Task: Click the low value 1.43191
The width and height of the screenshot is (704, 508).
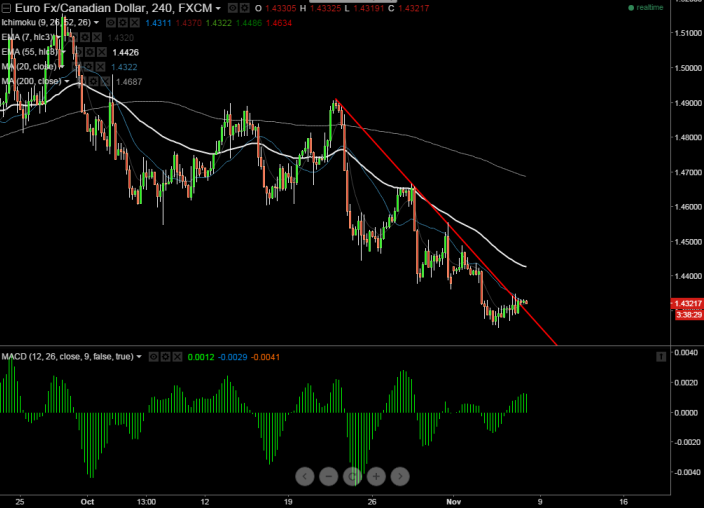Action: coord(369,9)
